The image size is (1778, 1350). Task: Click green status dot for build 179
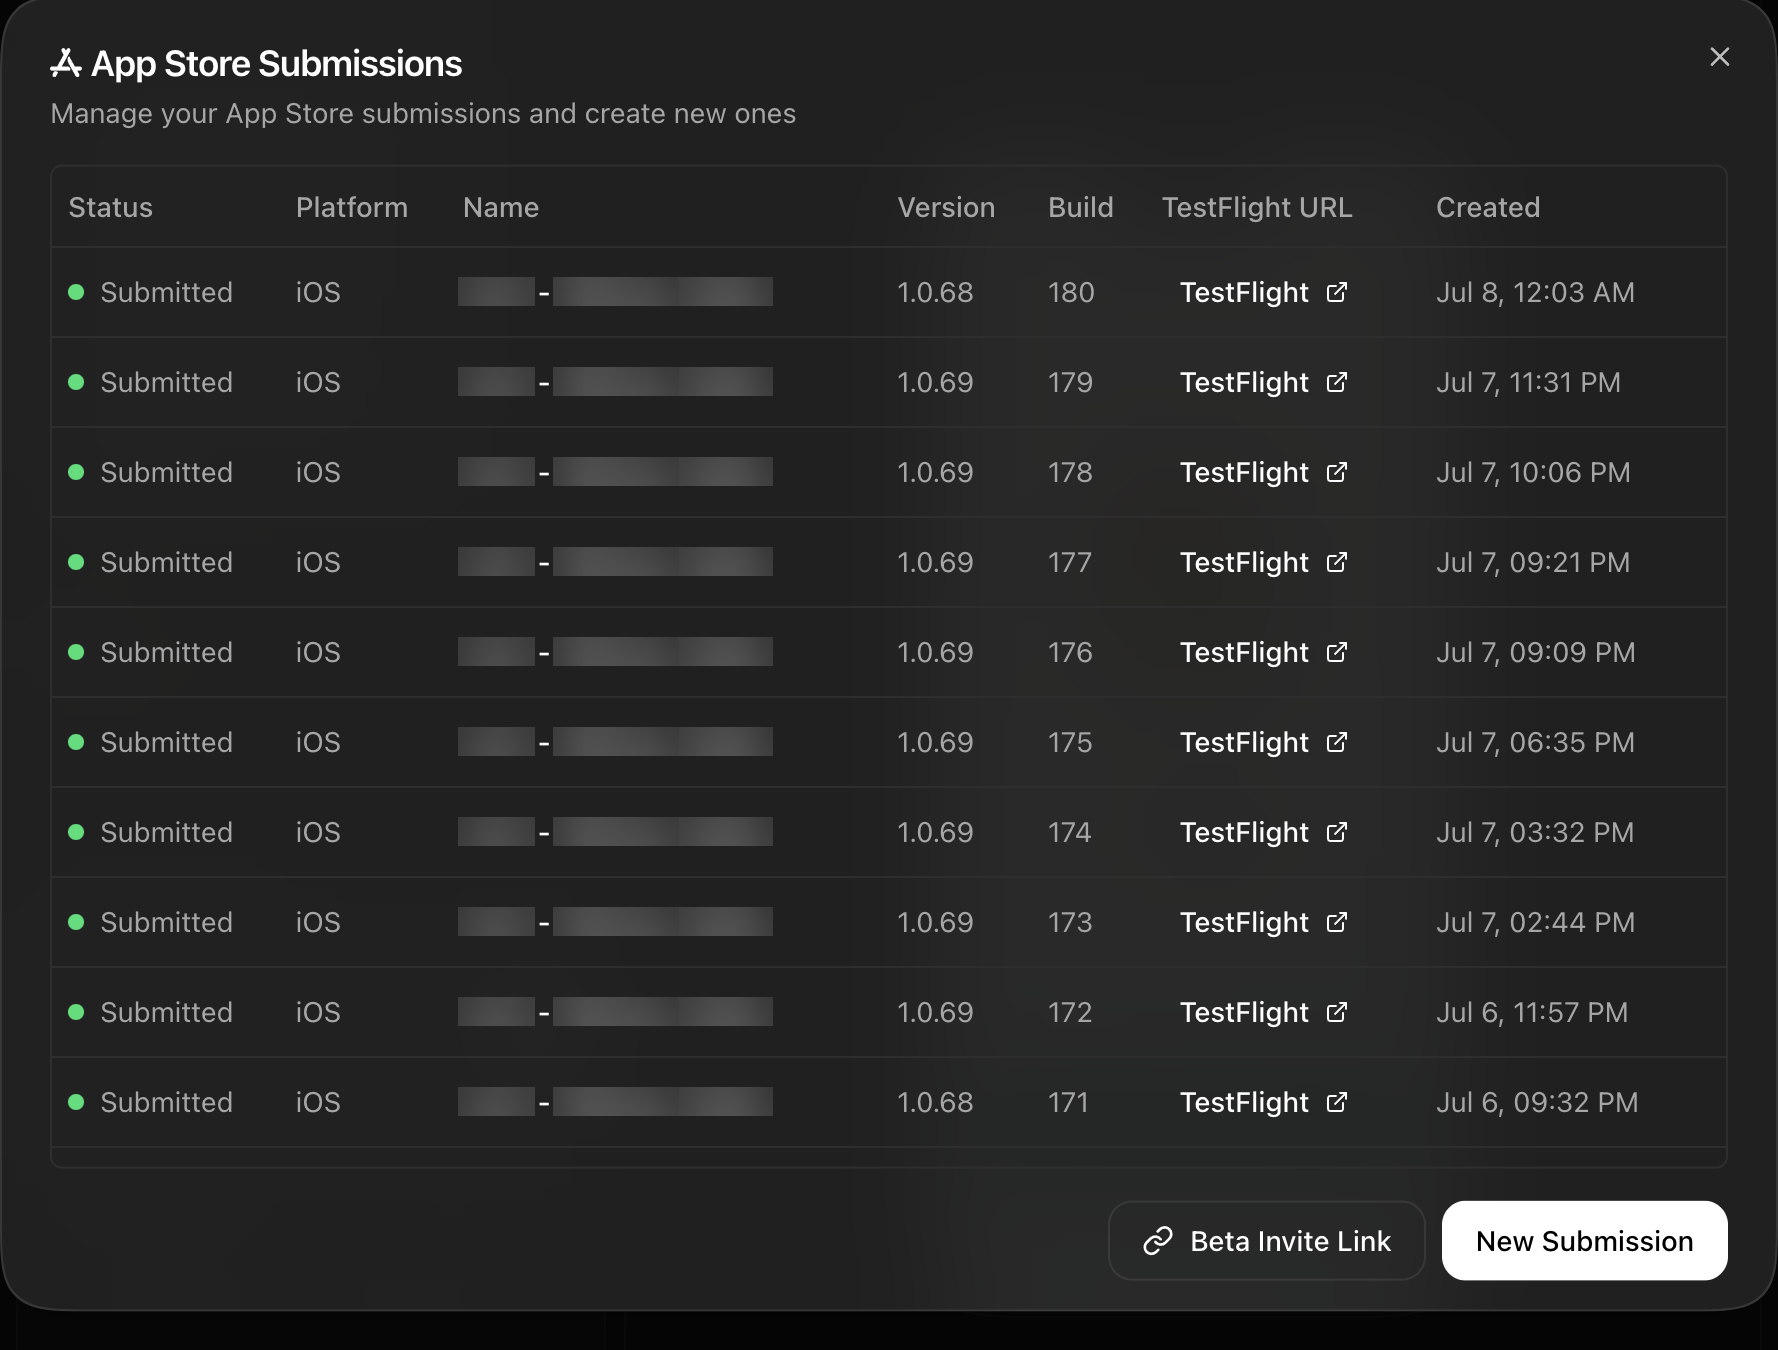pyautogui.click(x=76, y=382)
